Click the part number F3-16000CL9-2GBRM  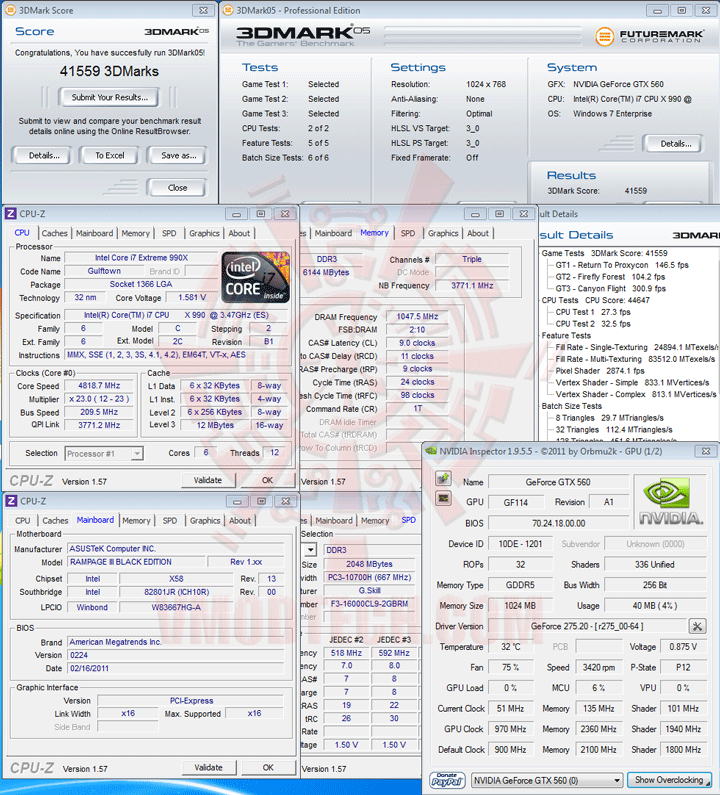(369, 604)
